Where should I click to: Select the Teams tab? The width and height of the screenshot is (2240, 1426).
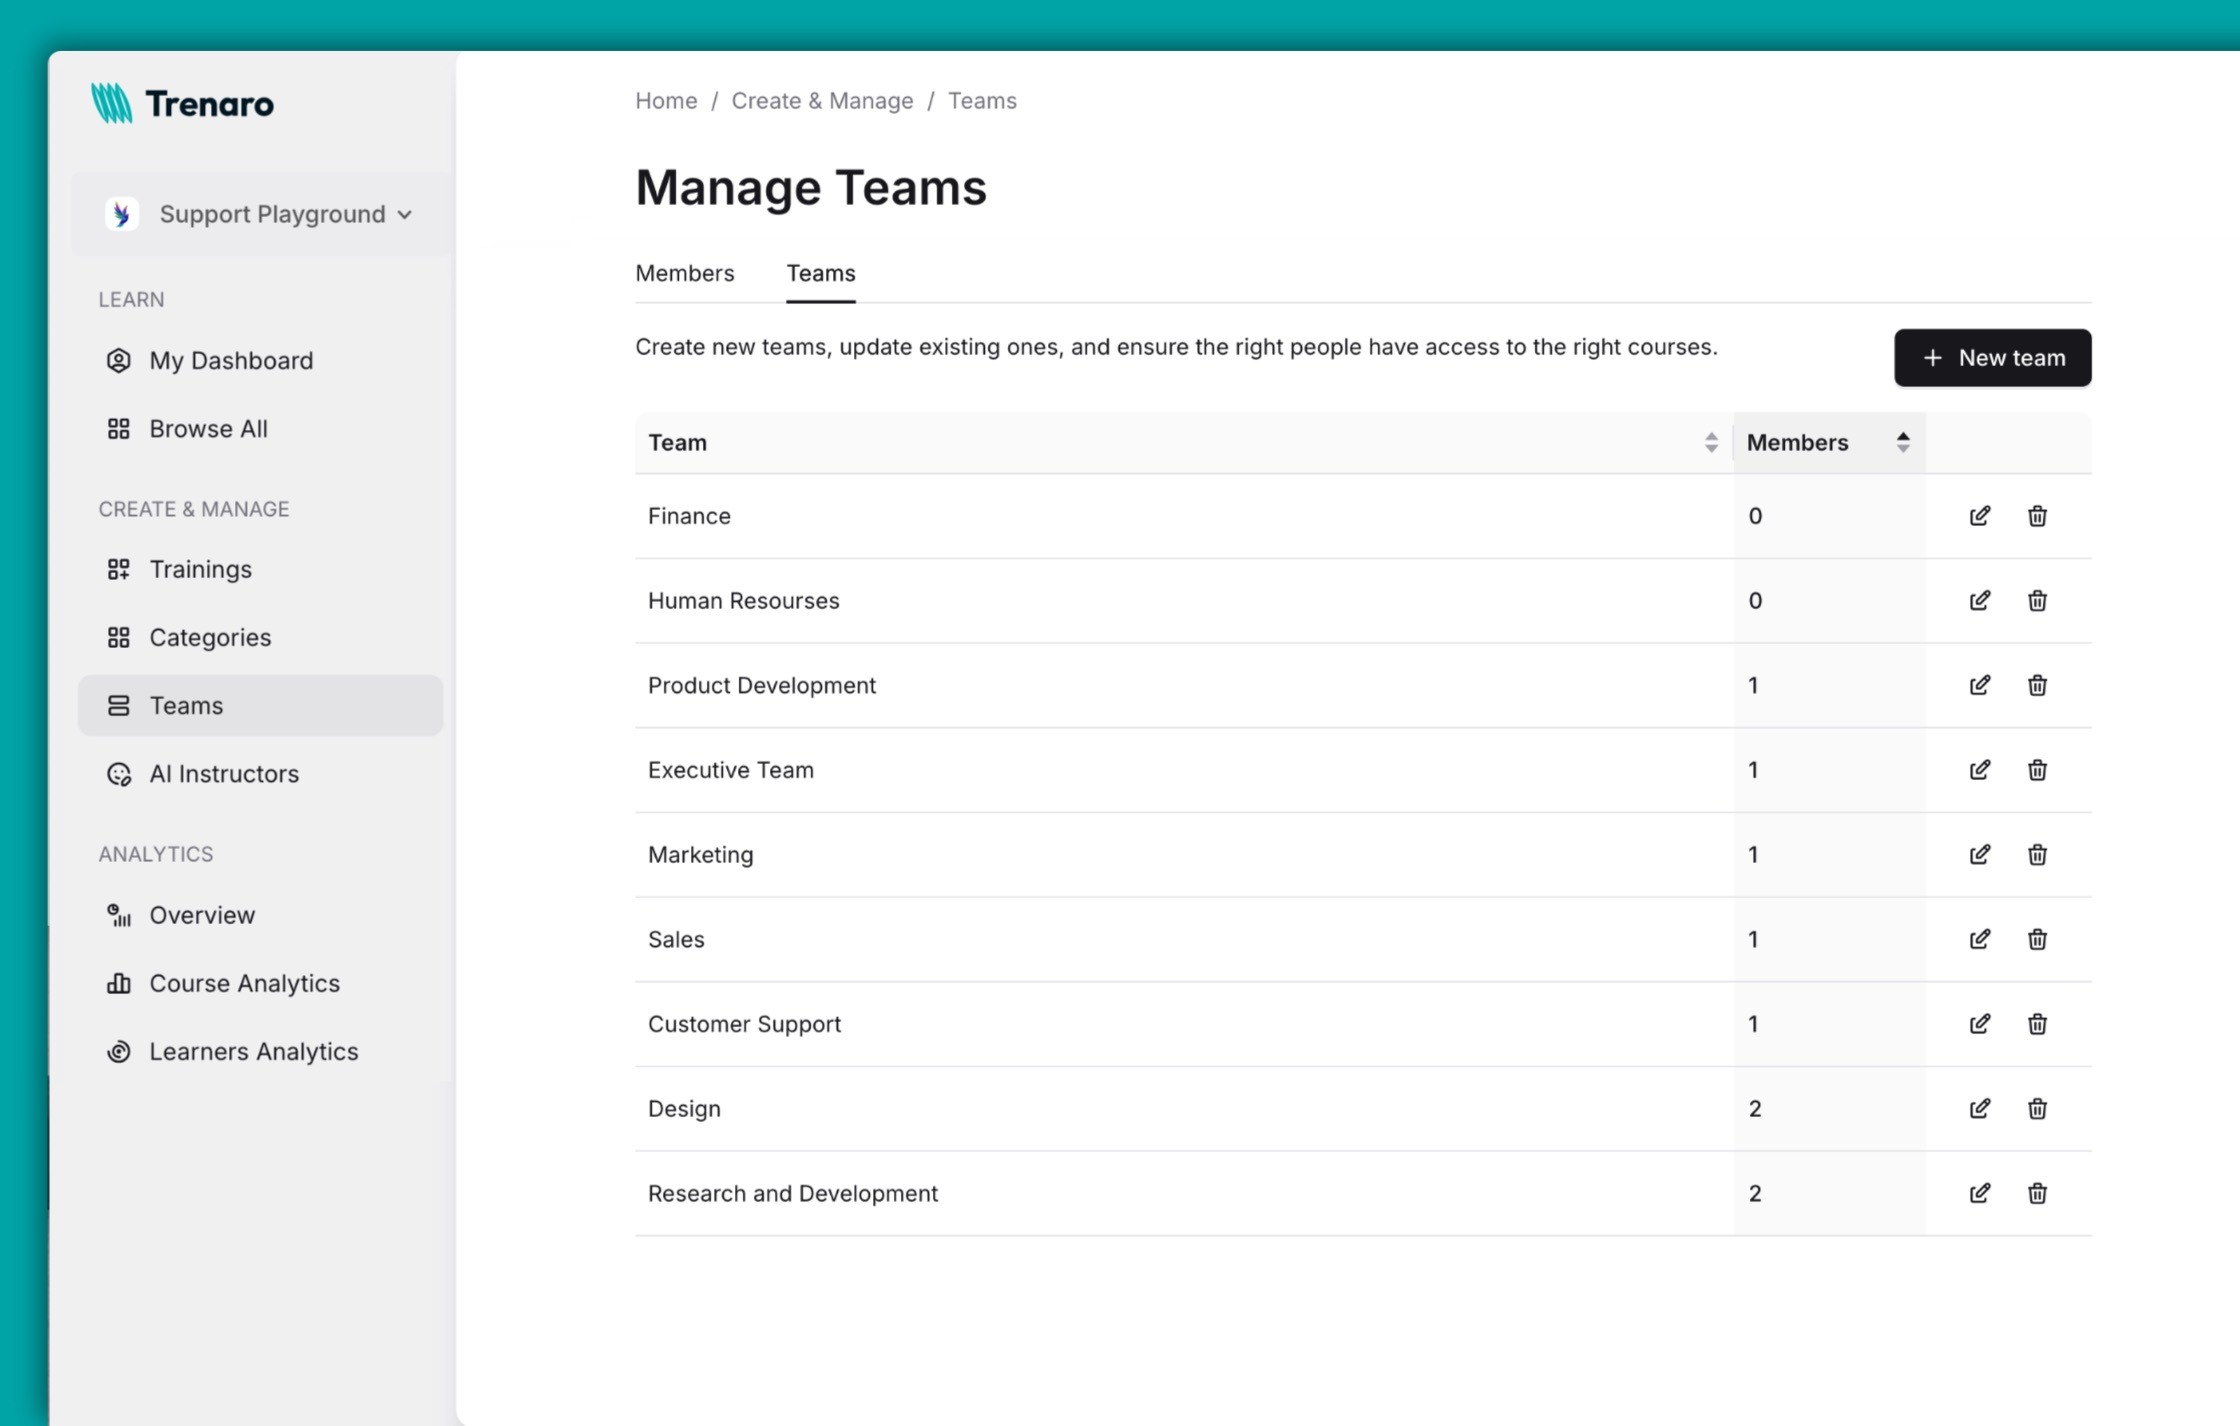(820, 273)
